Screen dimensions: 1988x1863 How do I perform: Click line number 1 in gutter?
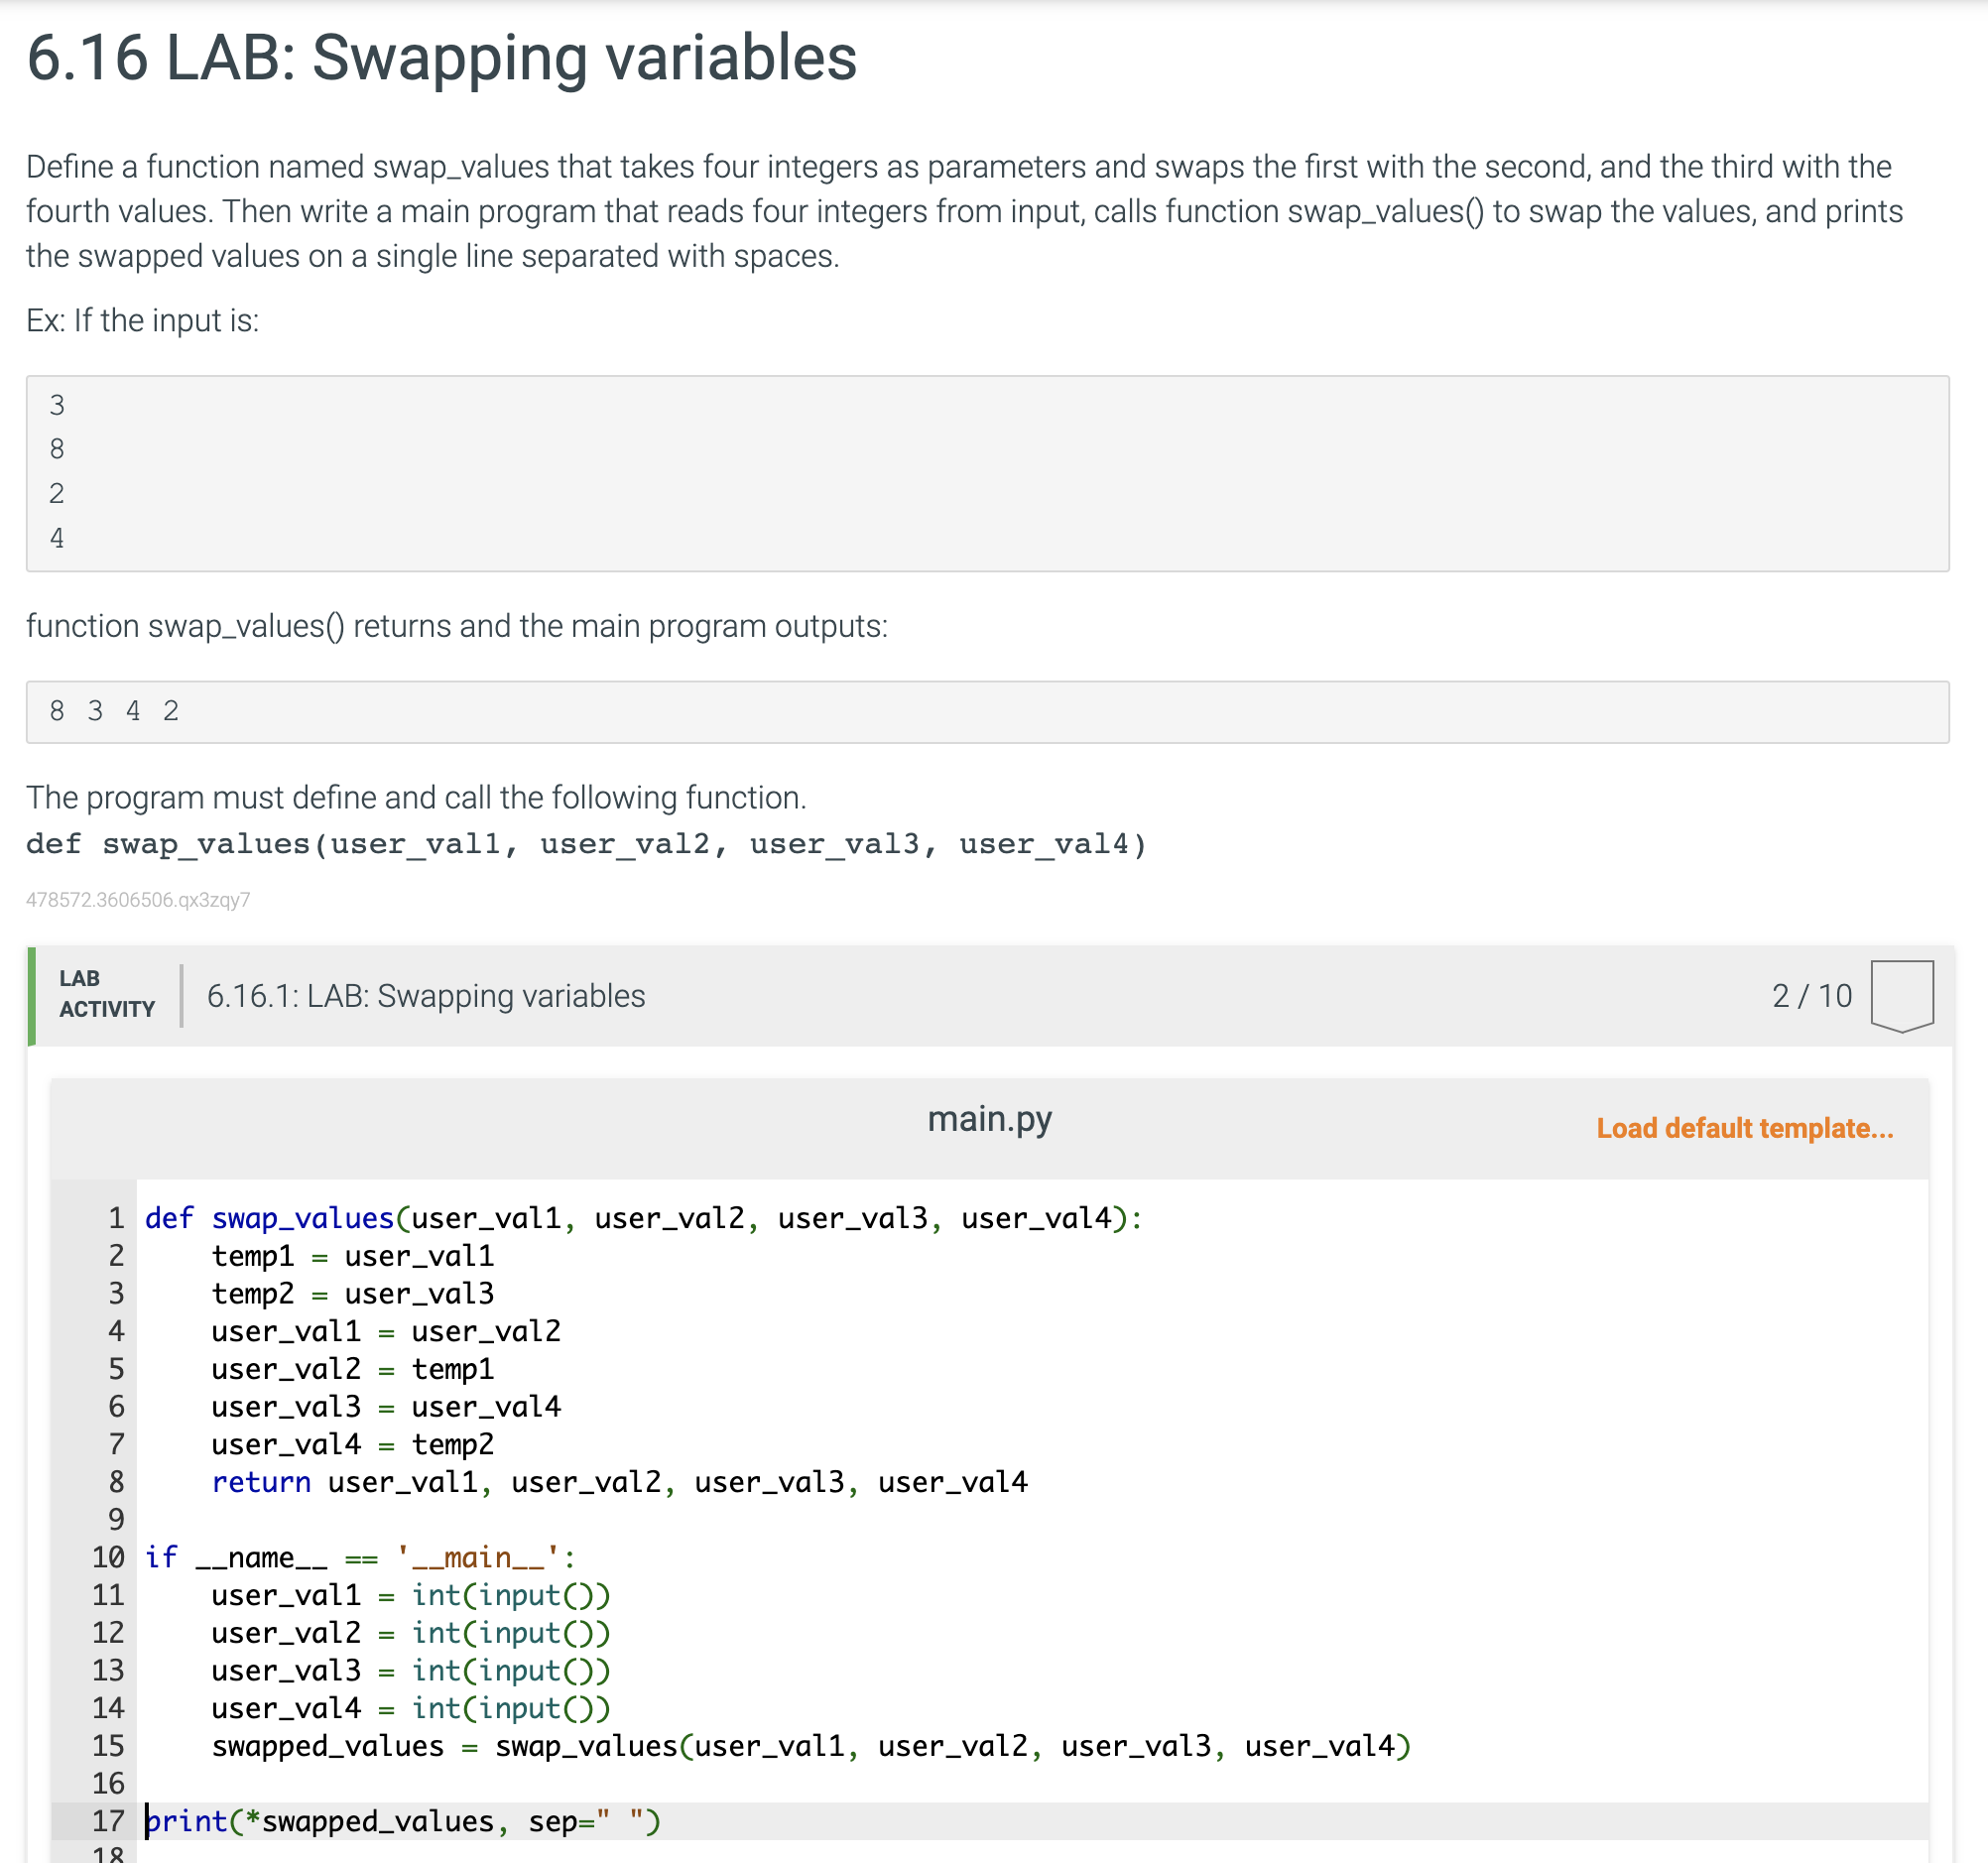click(116, 1218)
